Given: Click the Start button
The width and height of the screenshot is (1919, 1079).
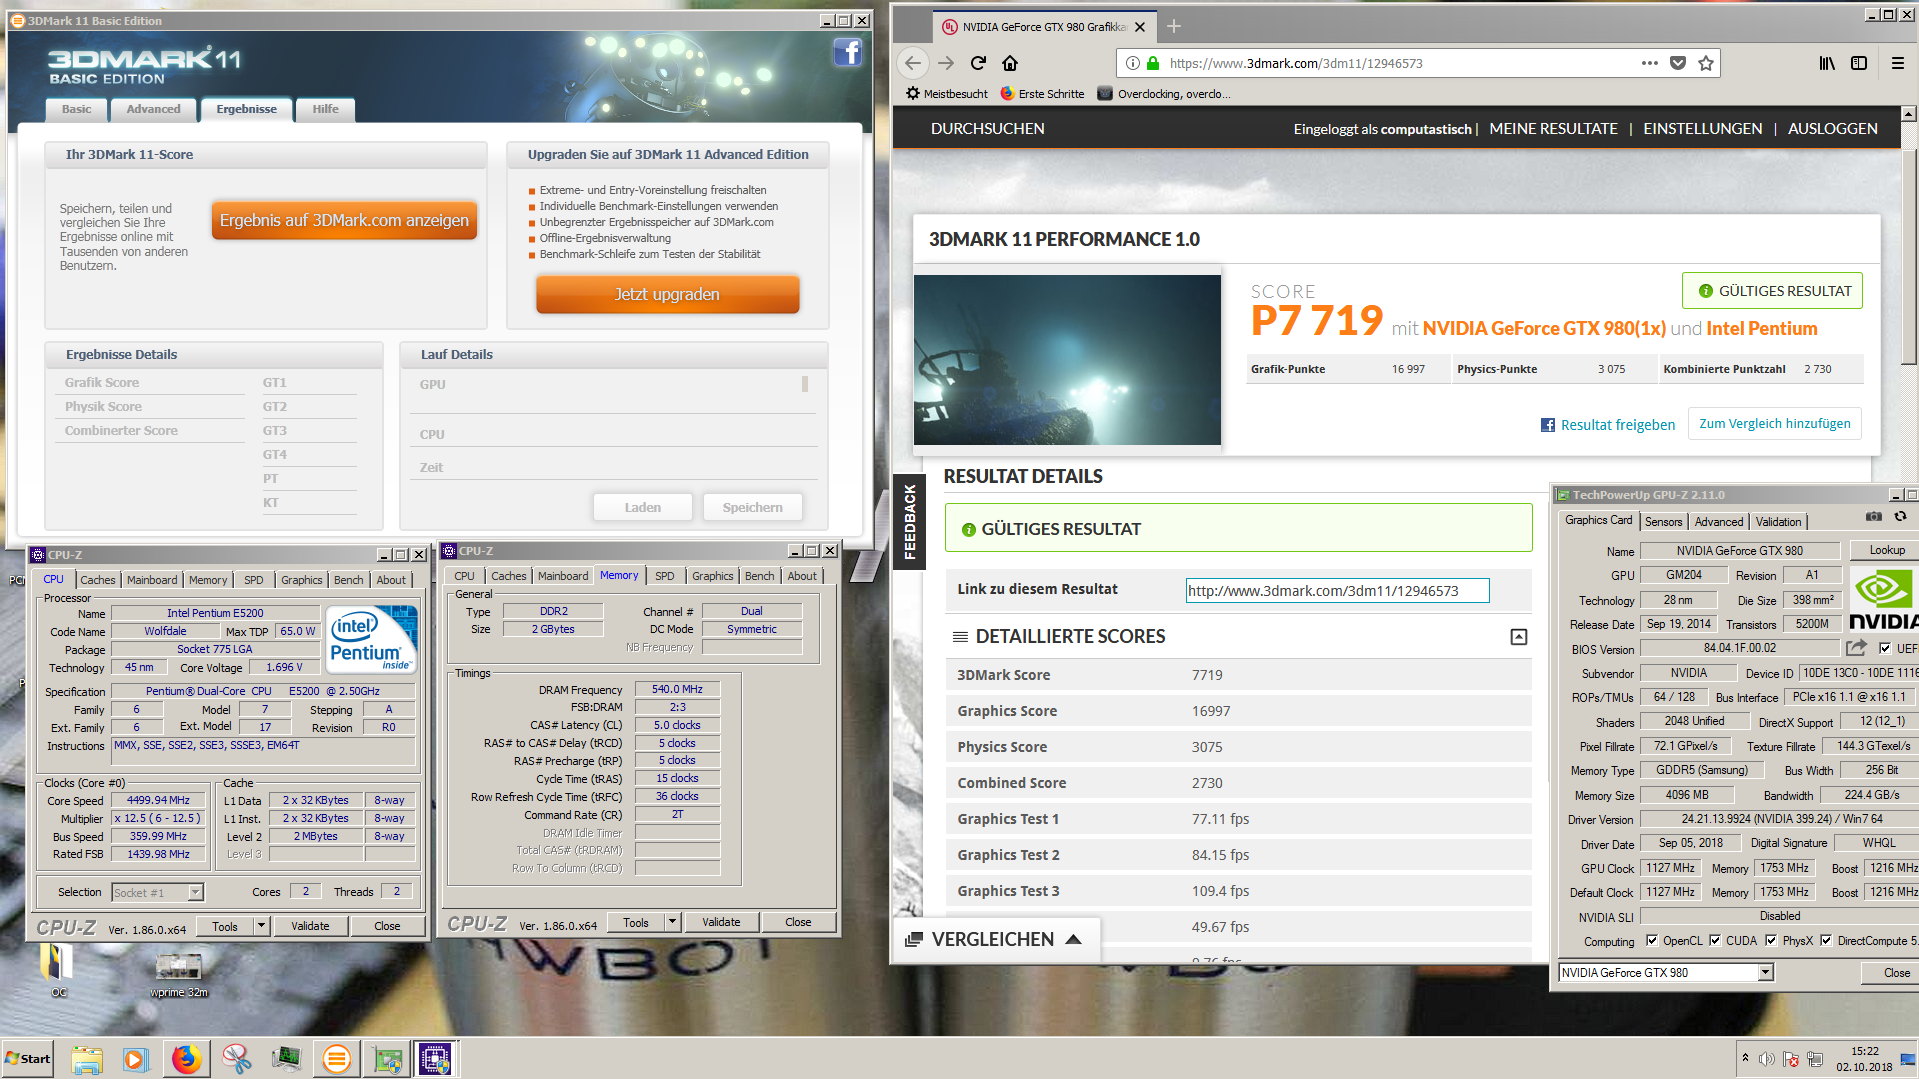Looking at the screenshot, I should pyautogui.click(x=28, y=1059).
